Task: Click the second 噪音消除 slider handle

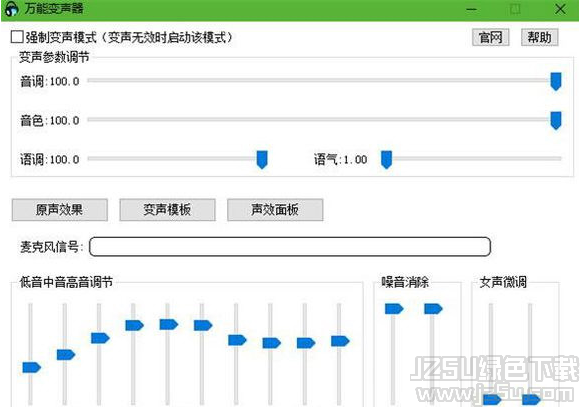Action: (x=433, y=309)
